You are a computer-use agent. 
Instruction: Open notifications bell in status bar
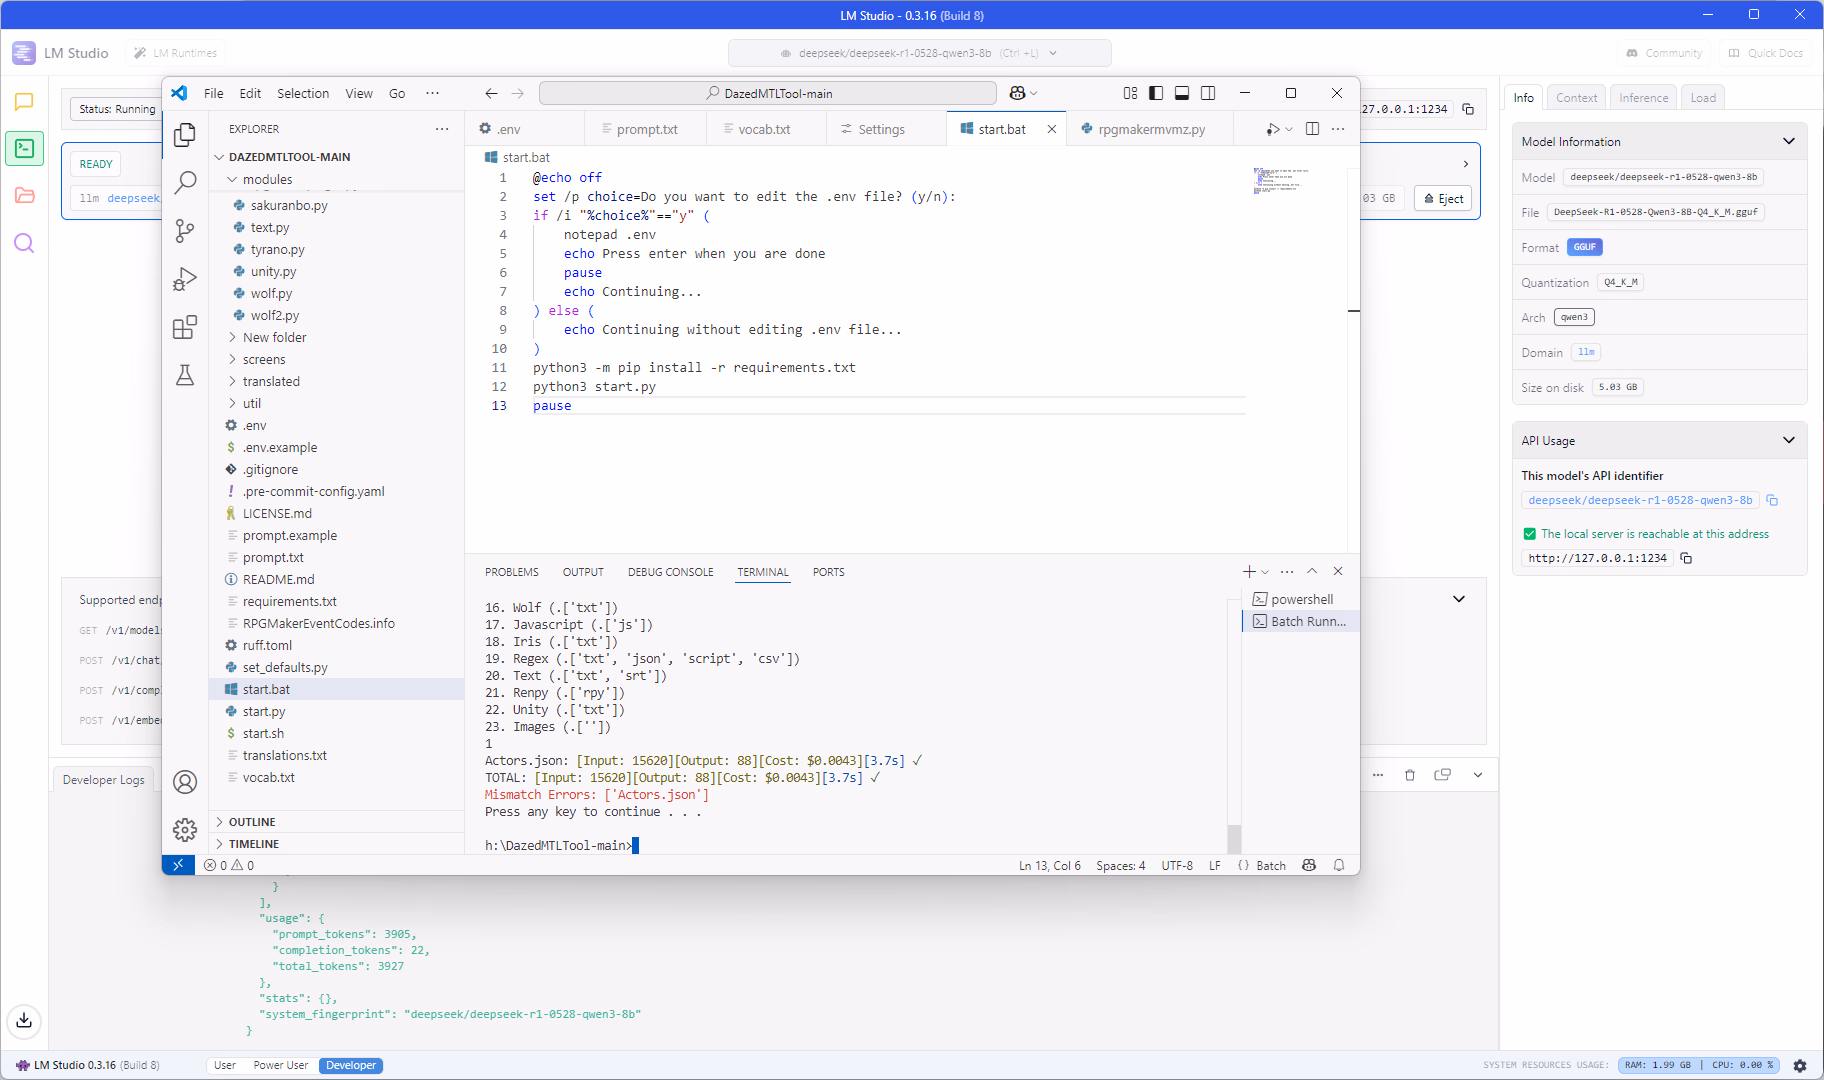pyautogui.click(x=1339, y=865)
